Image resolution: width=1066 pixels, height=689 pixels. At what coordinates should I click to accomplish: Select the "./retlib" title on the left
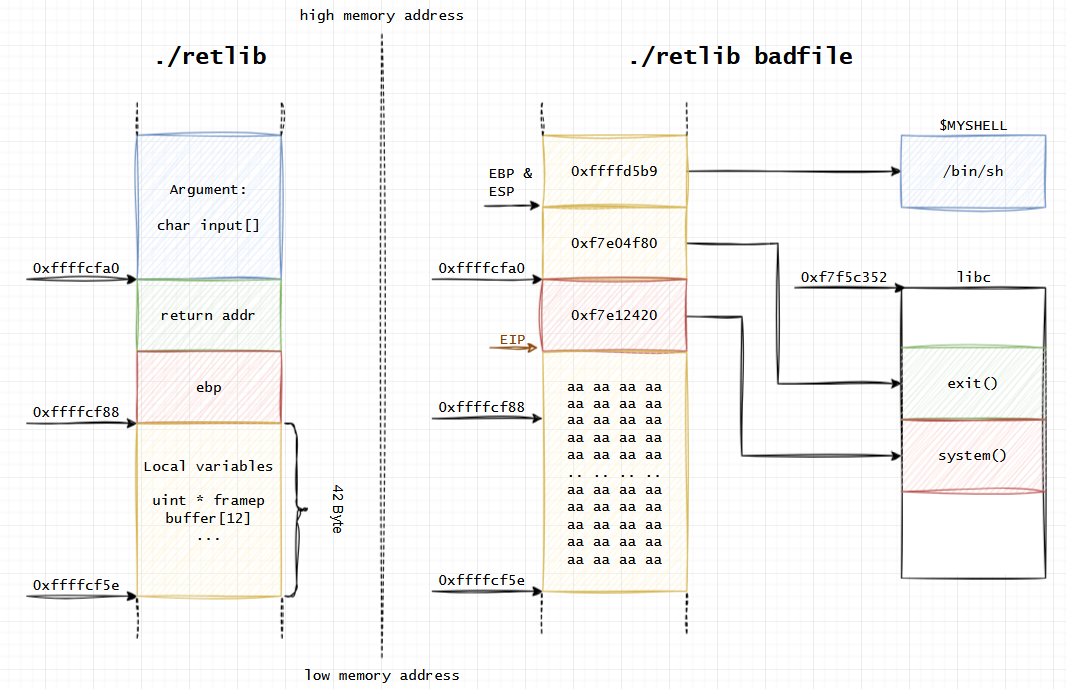coord(210,56)
